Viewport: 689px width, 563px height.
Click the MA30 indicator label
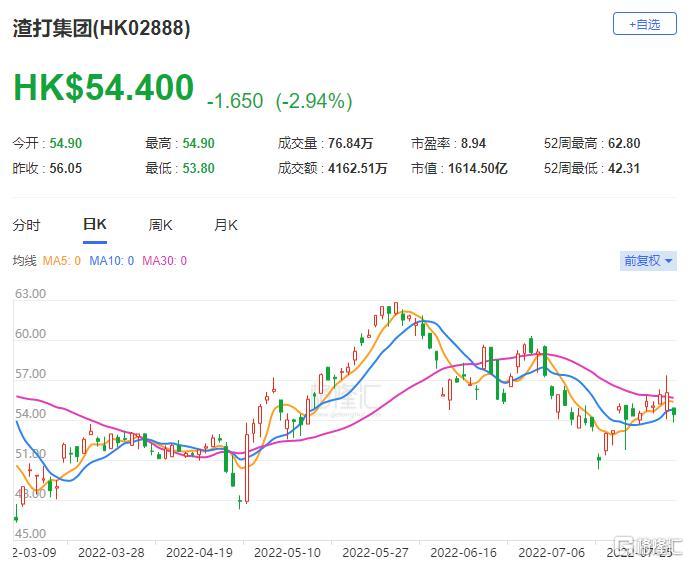pyautogui.click(x=164, y=261)
